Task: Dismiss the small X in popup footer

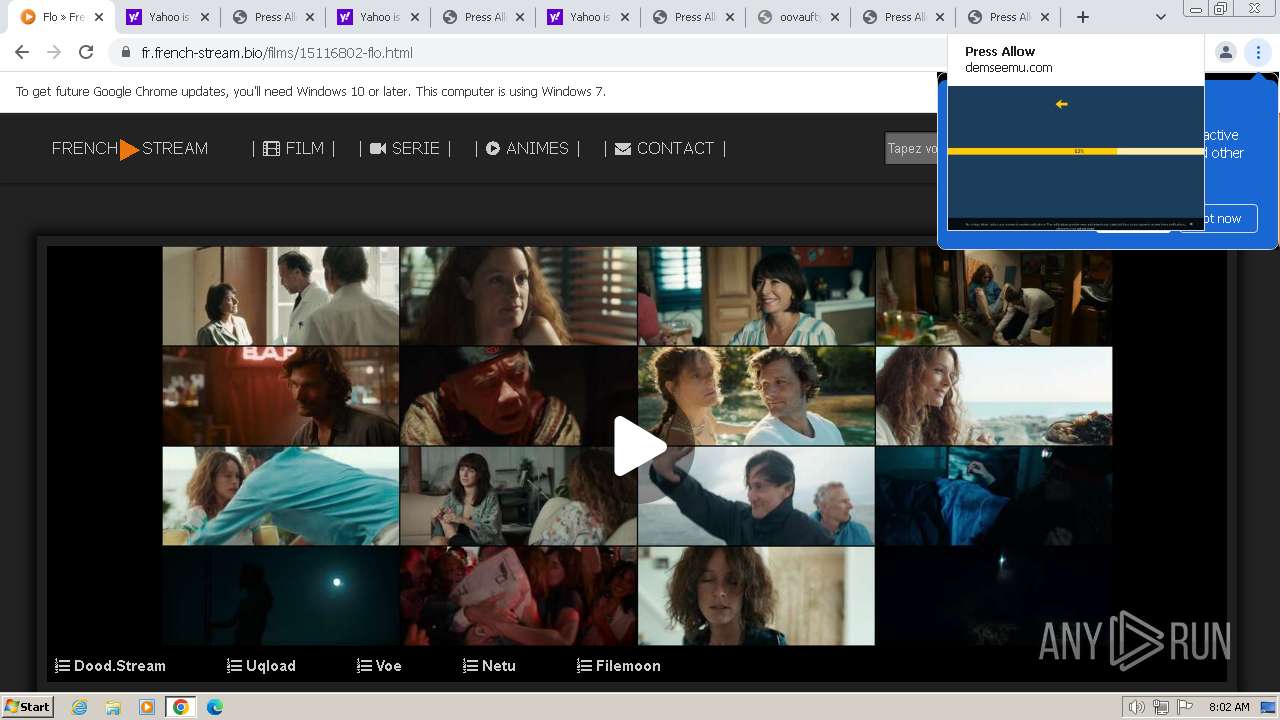Action: [x=1191, y=225]
